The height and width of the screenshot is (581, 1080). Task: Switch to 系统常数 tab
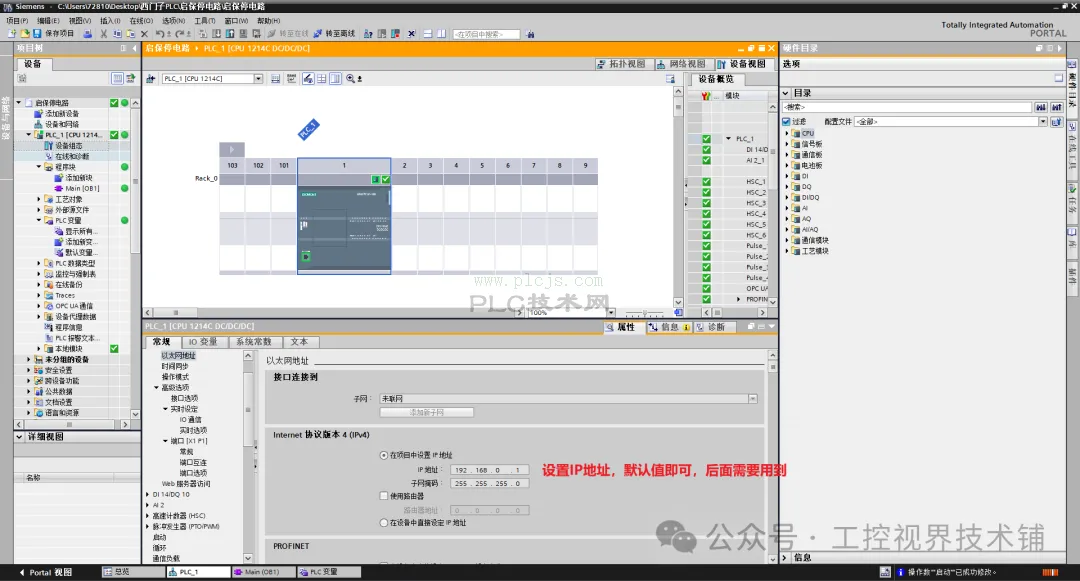click(253, 341)
